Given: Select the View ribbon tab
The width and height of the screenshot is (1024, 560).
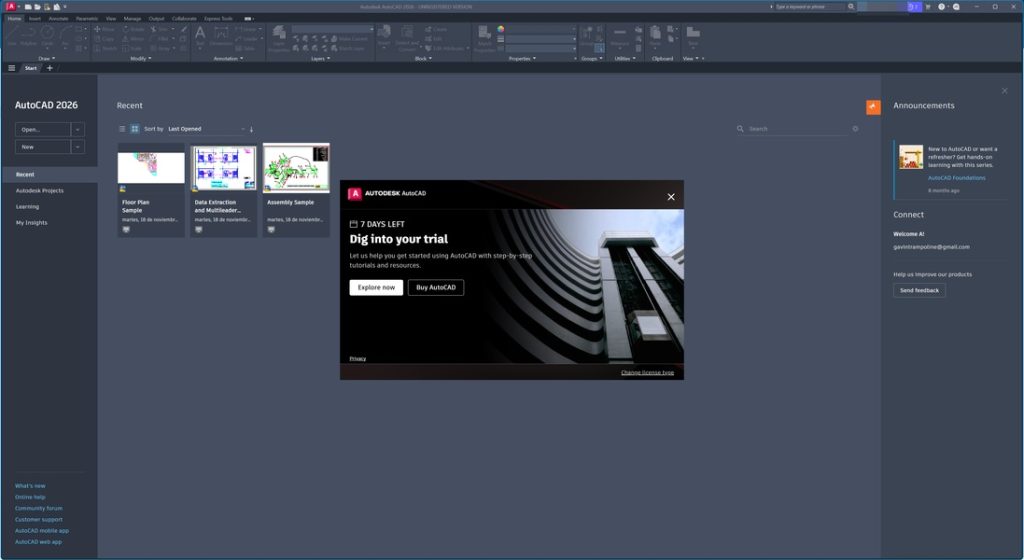Looking at the screenshot, I should 111,18.
